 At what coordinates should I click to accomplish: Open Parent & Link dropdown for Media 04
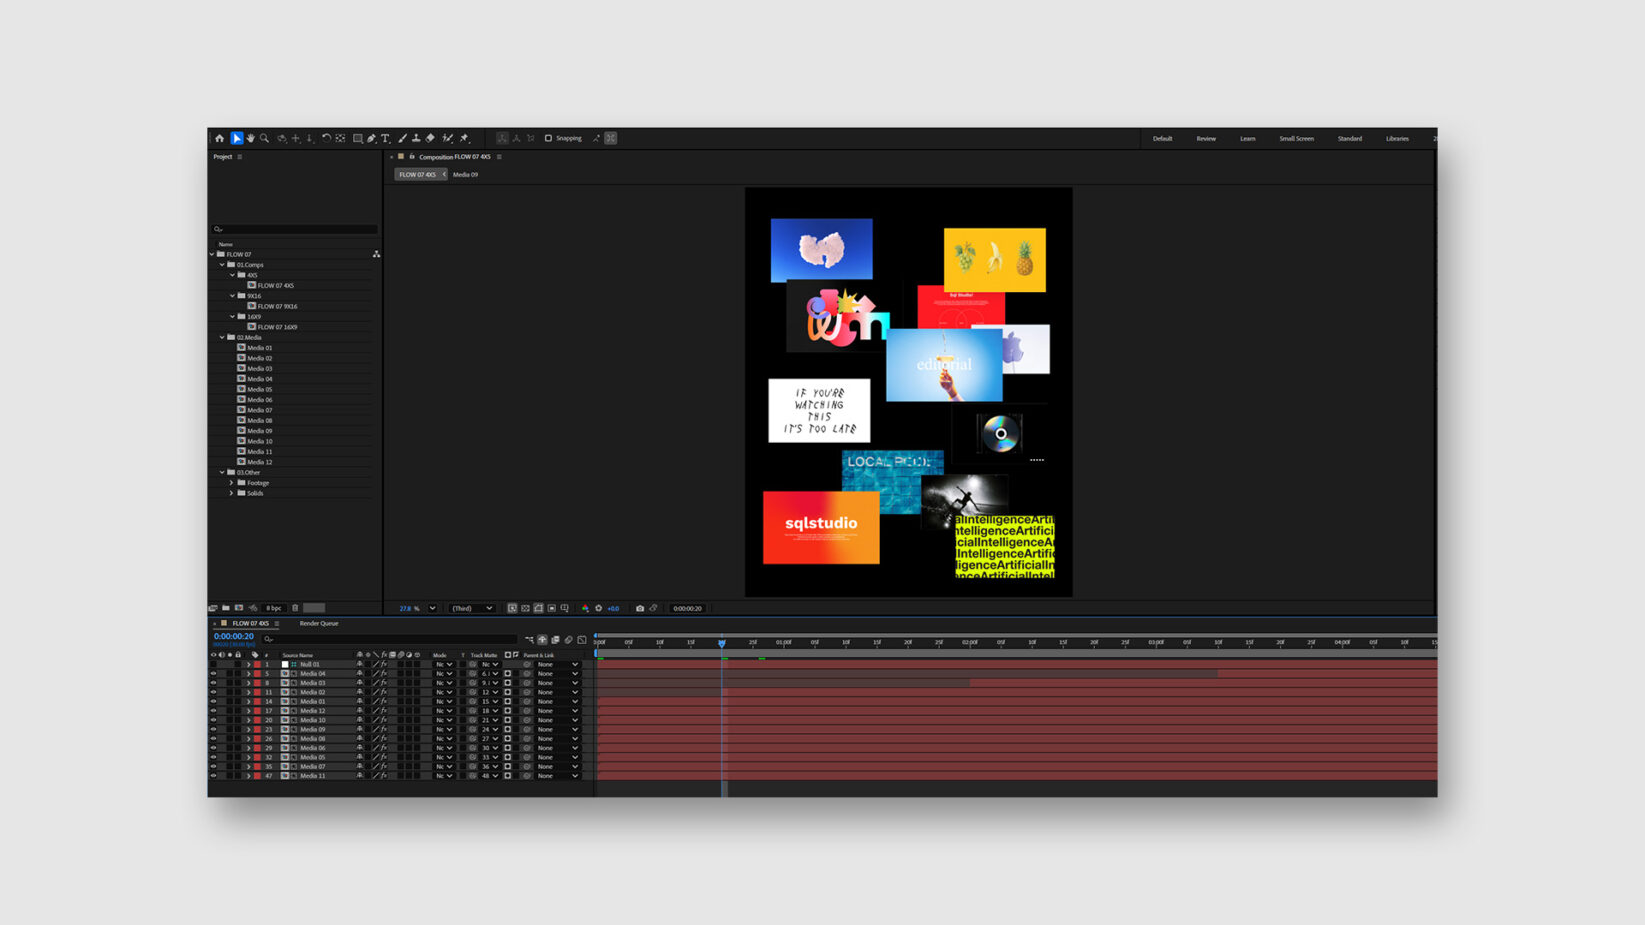click(x=558, y=674)
